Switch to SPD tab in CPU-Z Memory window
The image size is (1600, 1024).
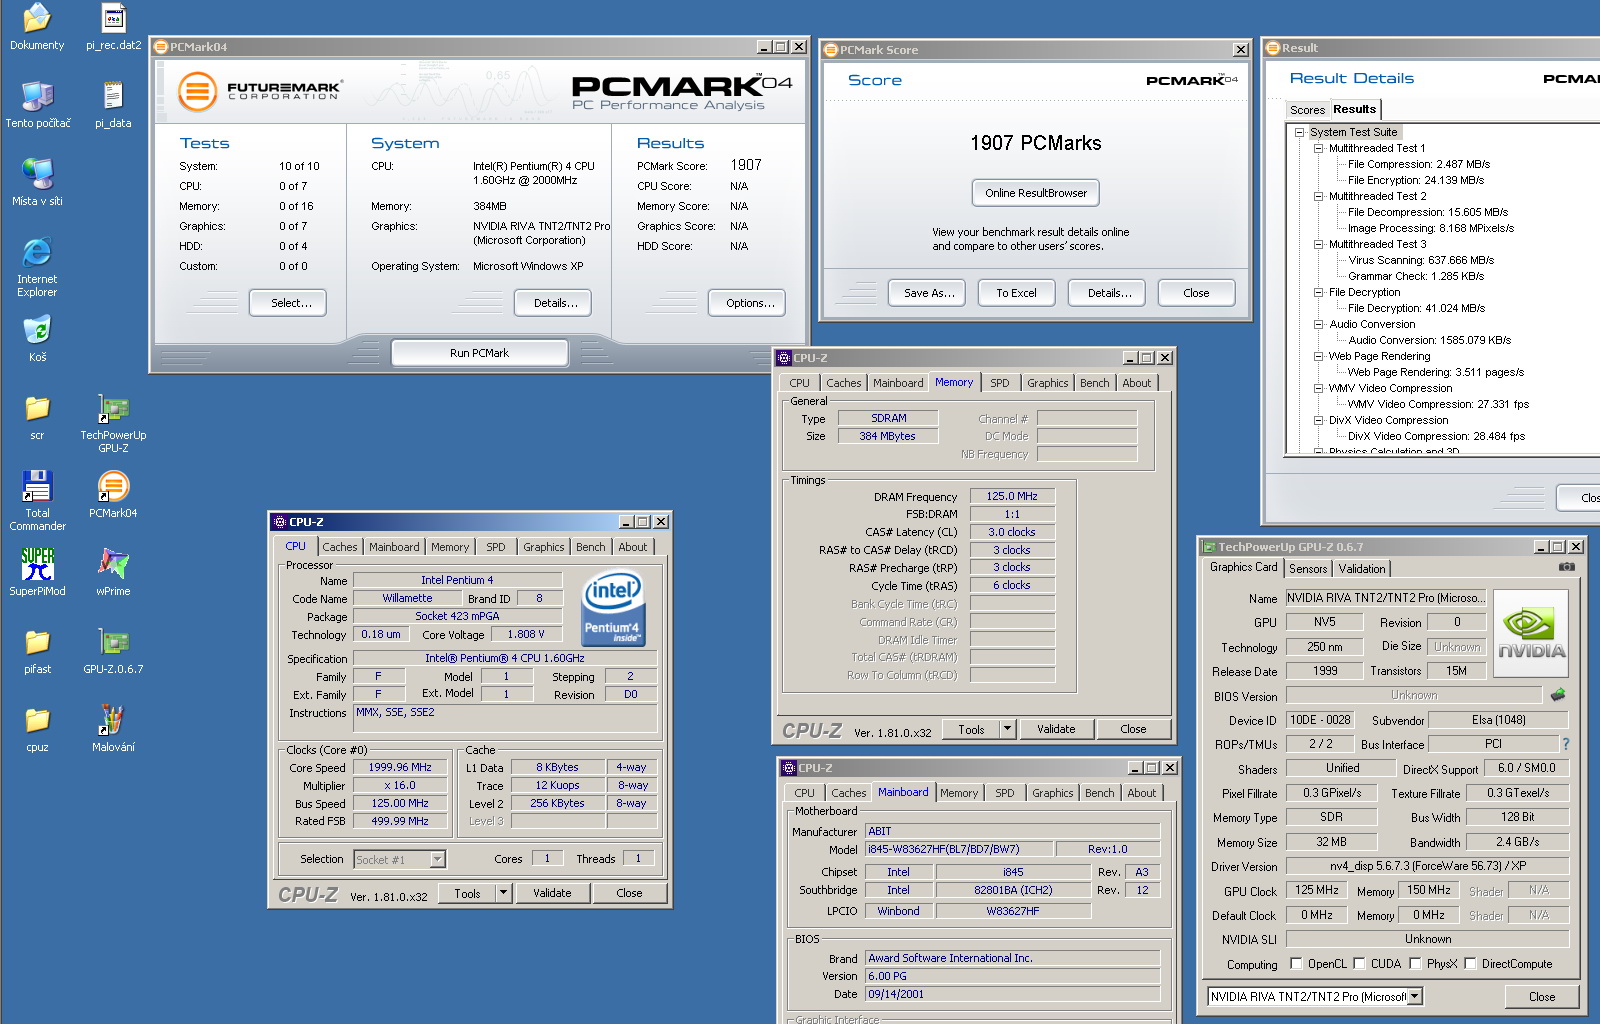point(1000,383)
